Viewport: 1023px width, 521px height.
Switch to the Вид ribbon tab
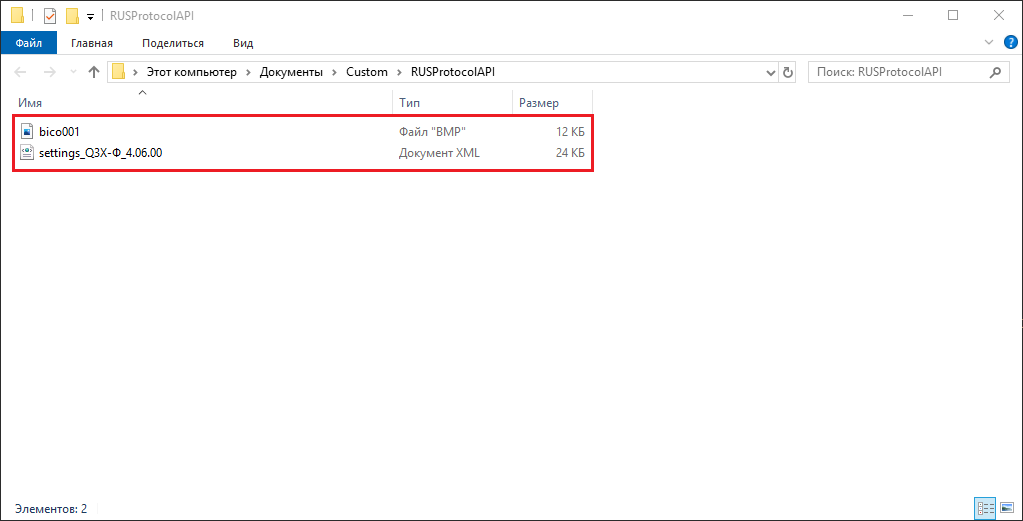[243, 43]
